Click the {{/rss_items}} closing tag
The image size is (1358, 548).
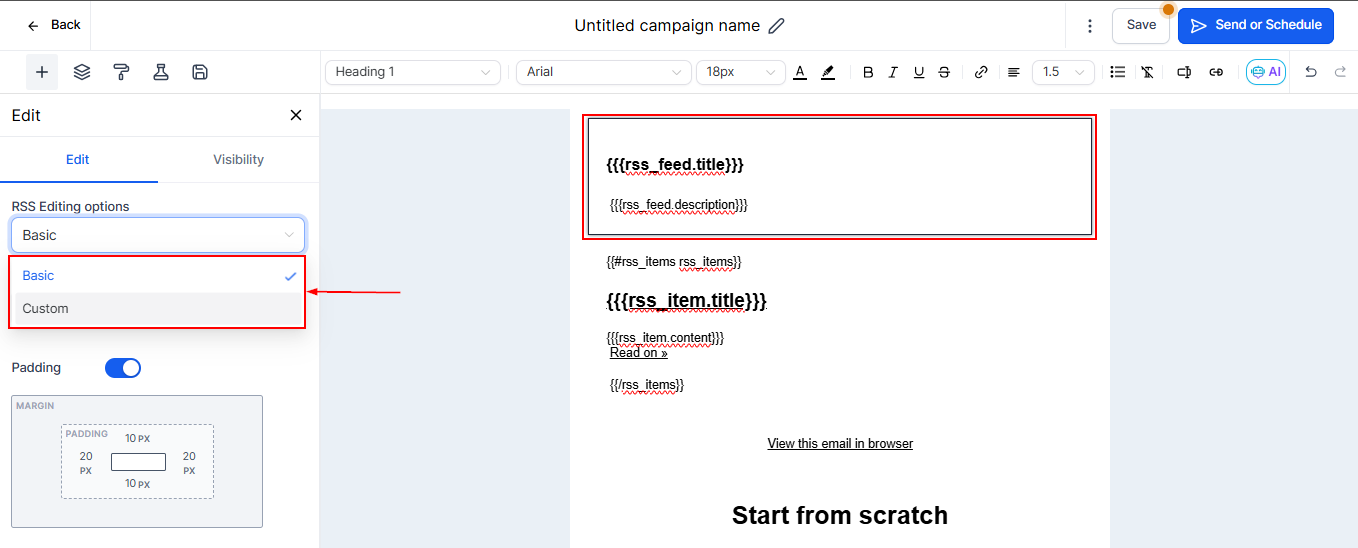(x=647, y=385)
